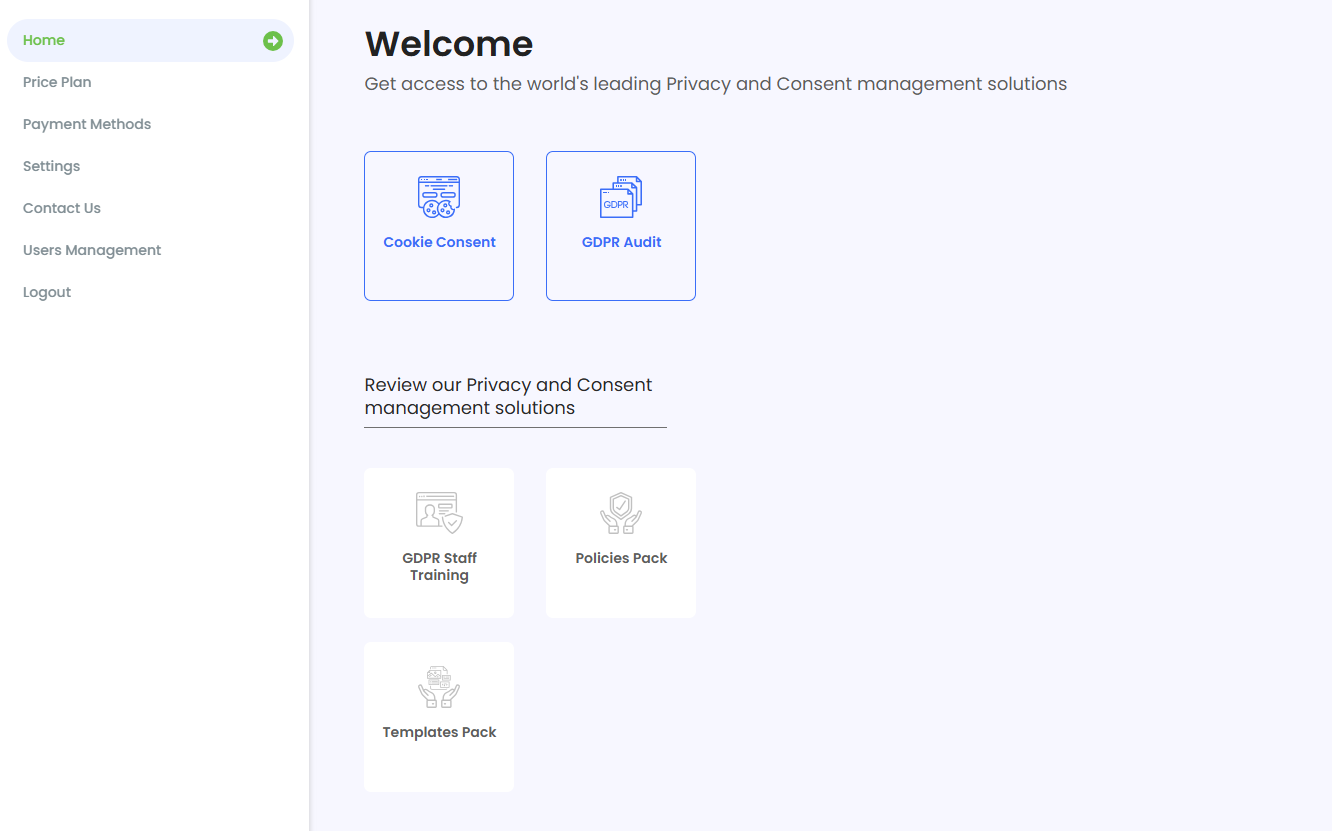Click the Policies Pack card title
Image resolution: width=1332 pixels, height=831 pixels.
tap(621, 559)
